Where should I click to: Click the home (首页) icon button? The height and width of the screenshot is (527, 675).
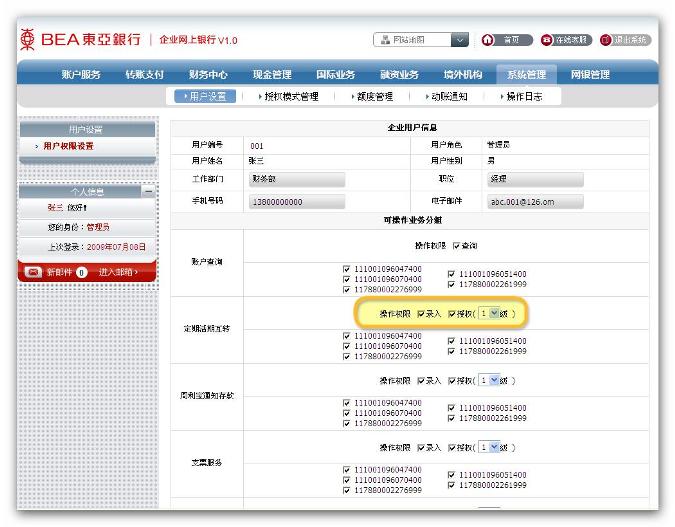489,40
